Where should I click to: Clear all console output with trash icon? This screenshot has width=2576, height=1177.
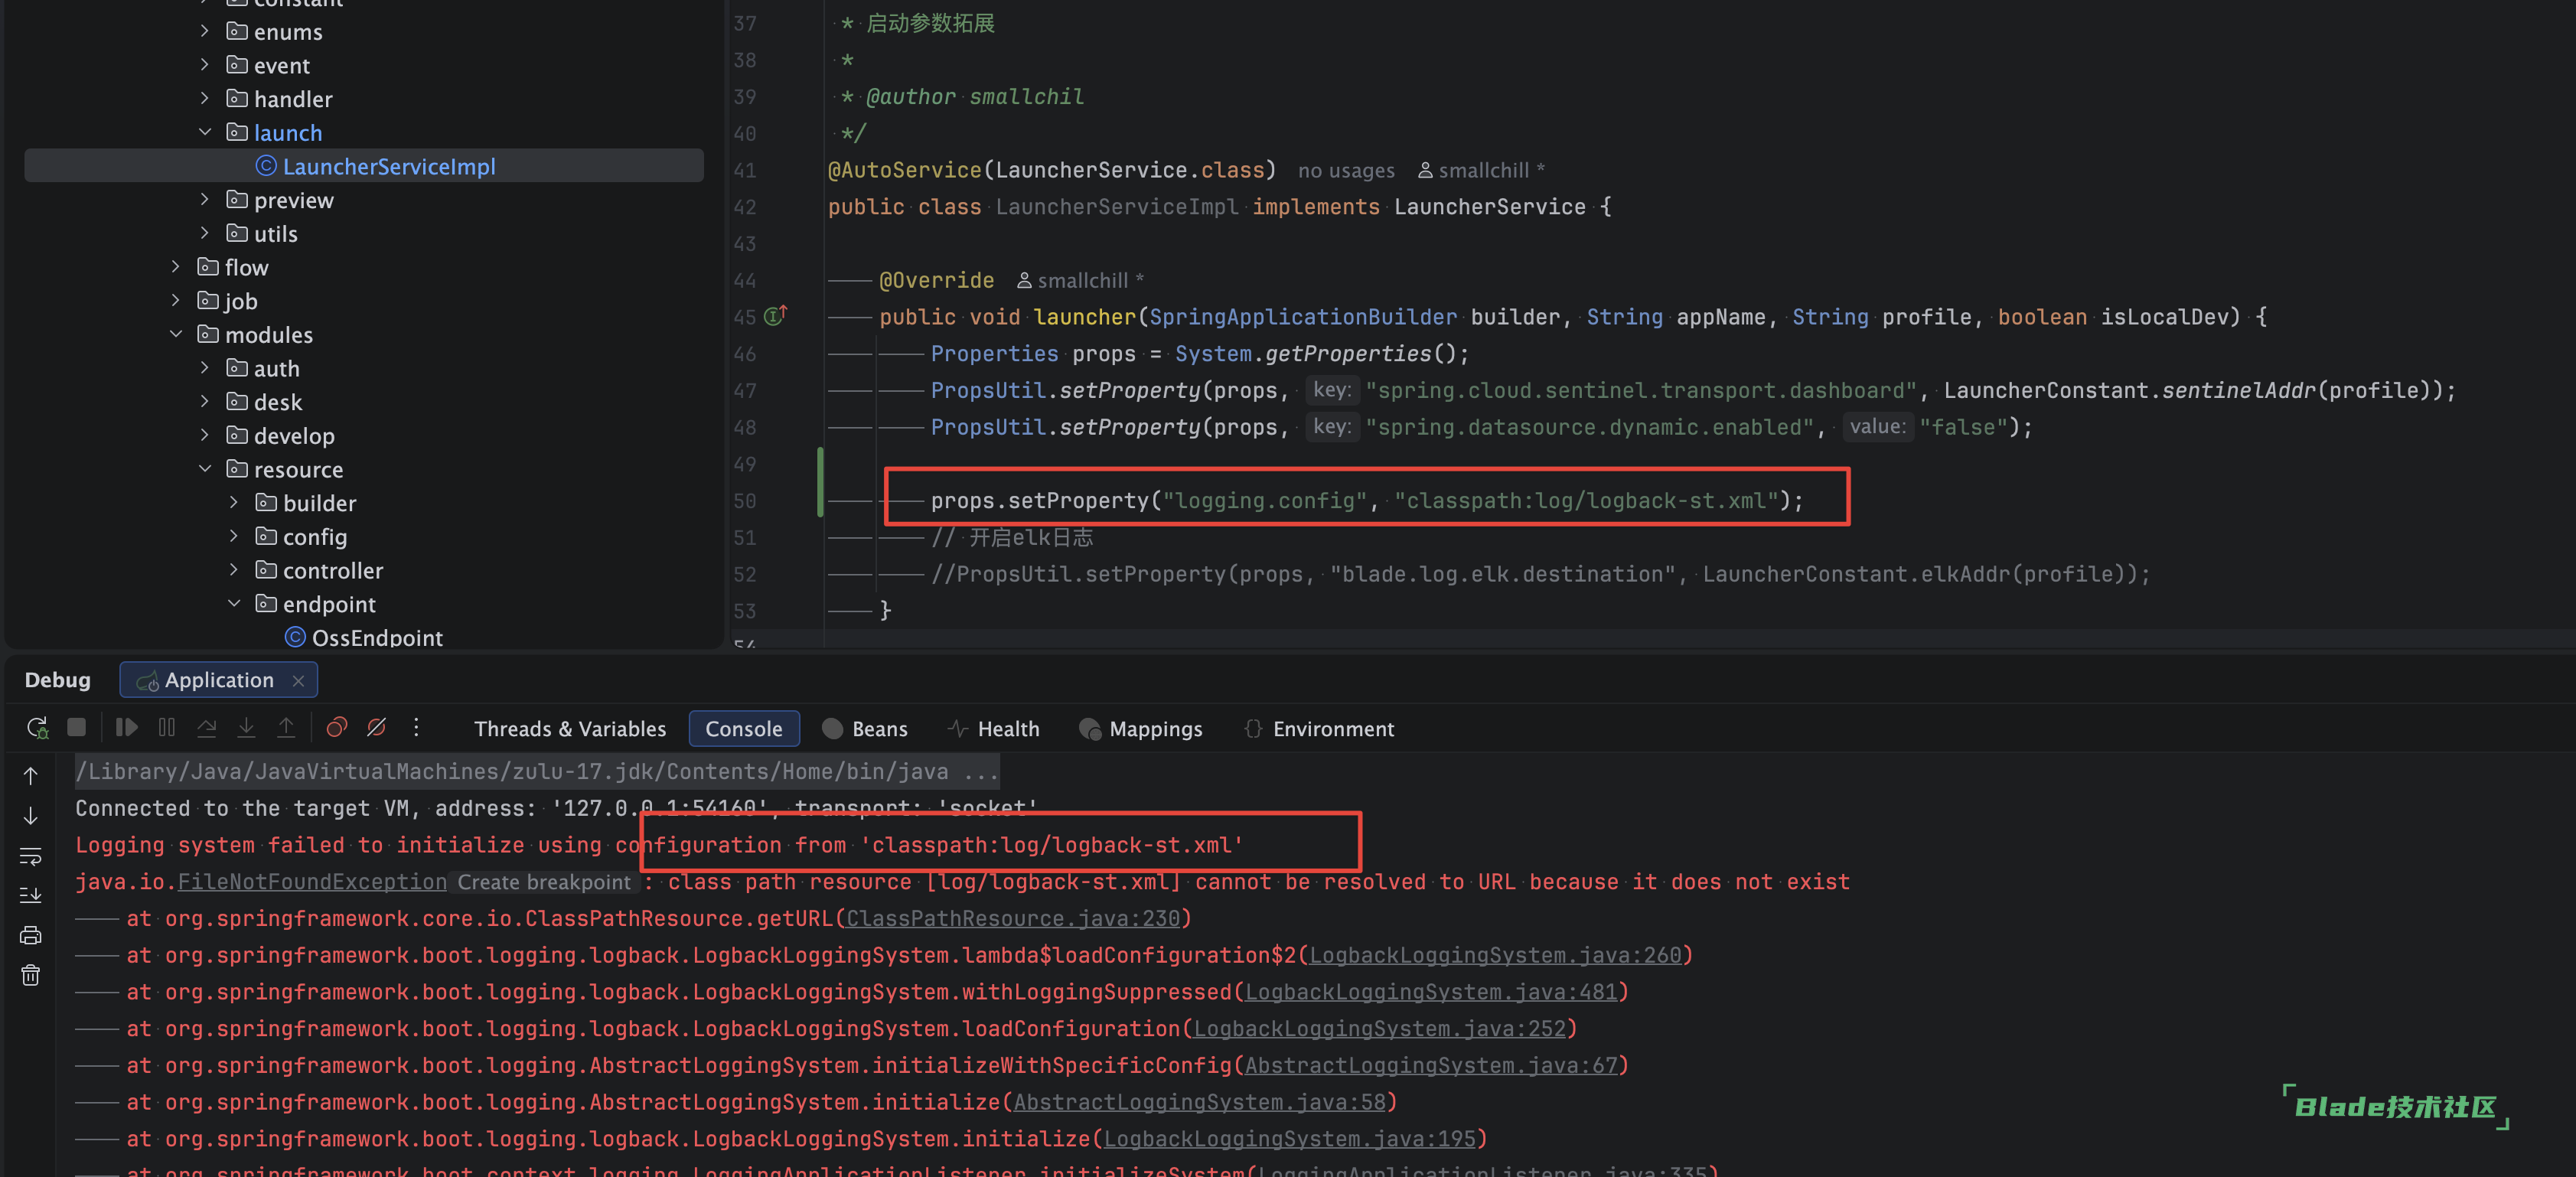pos(31,975)
